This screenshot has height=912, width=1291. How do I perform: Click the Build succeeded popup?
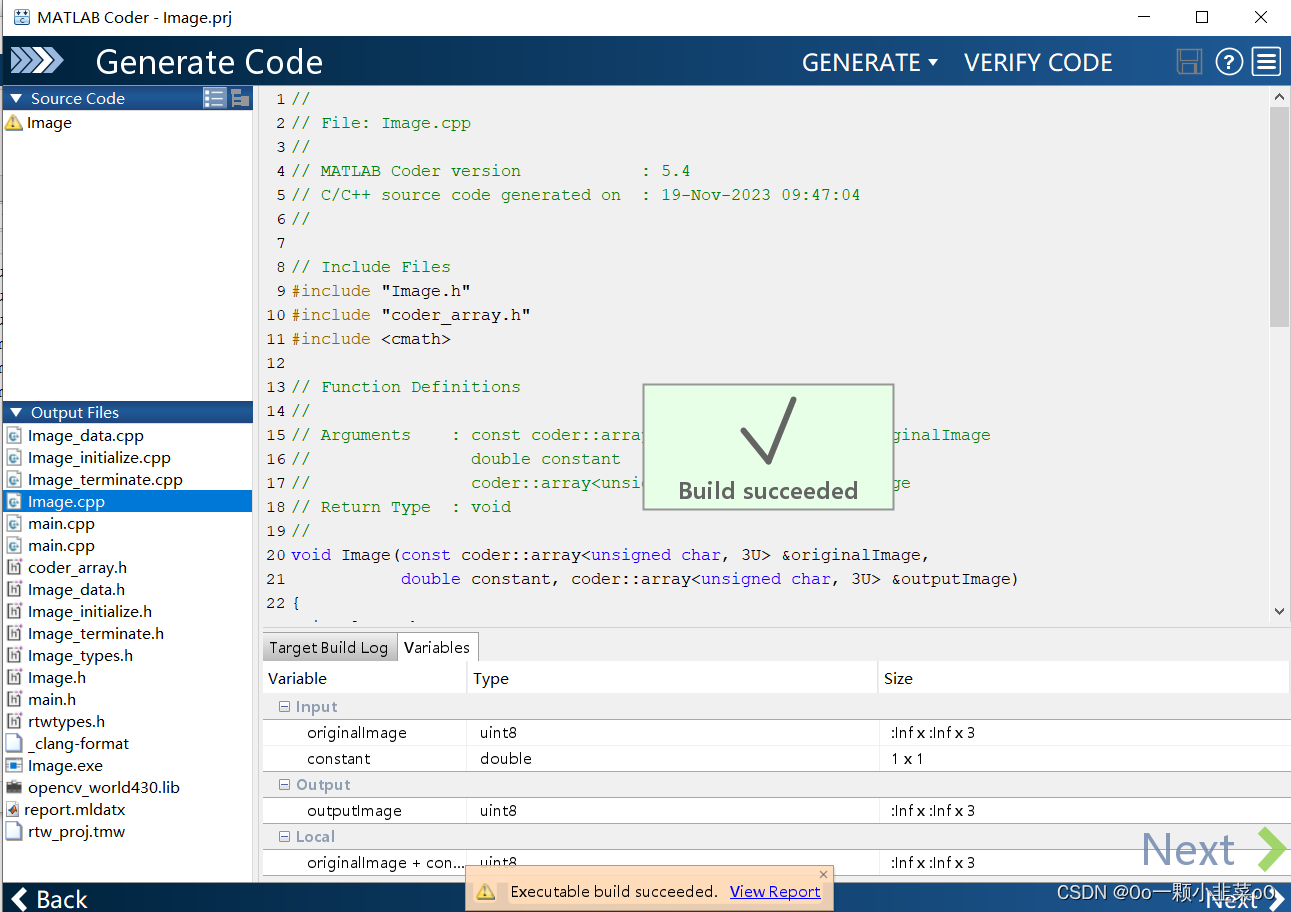[x=768, y=447]
